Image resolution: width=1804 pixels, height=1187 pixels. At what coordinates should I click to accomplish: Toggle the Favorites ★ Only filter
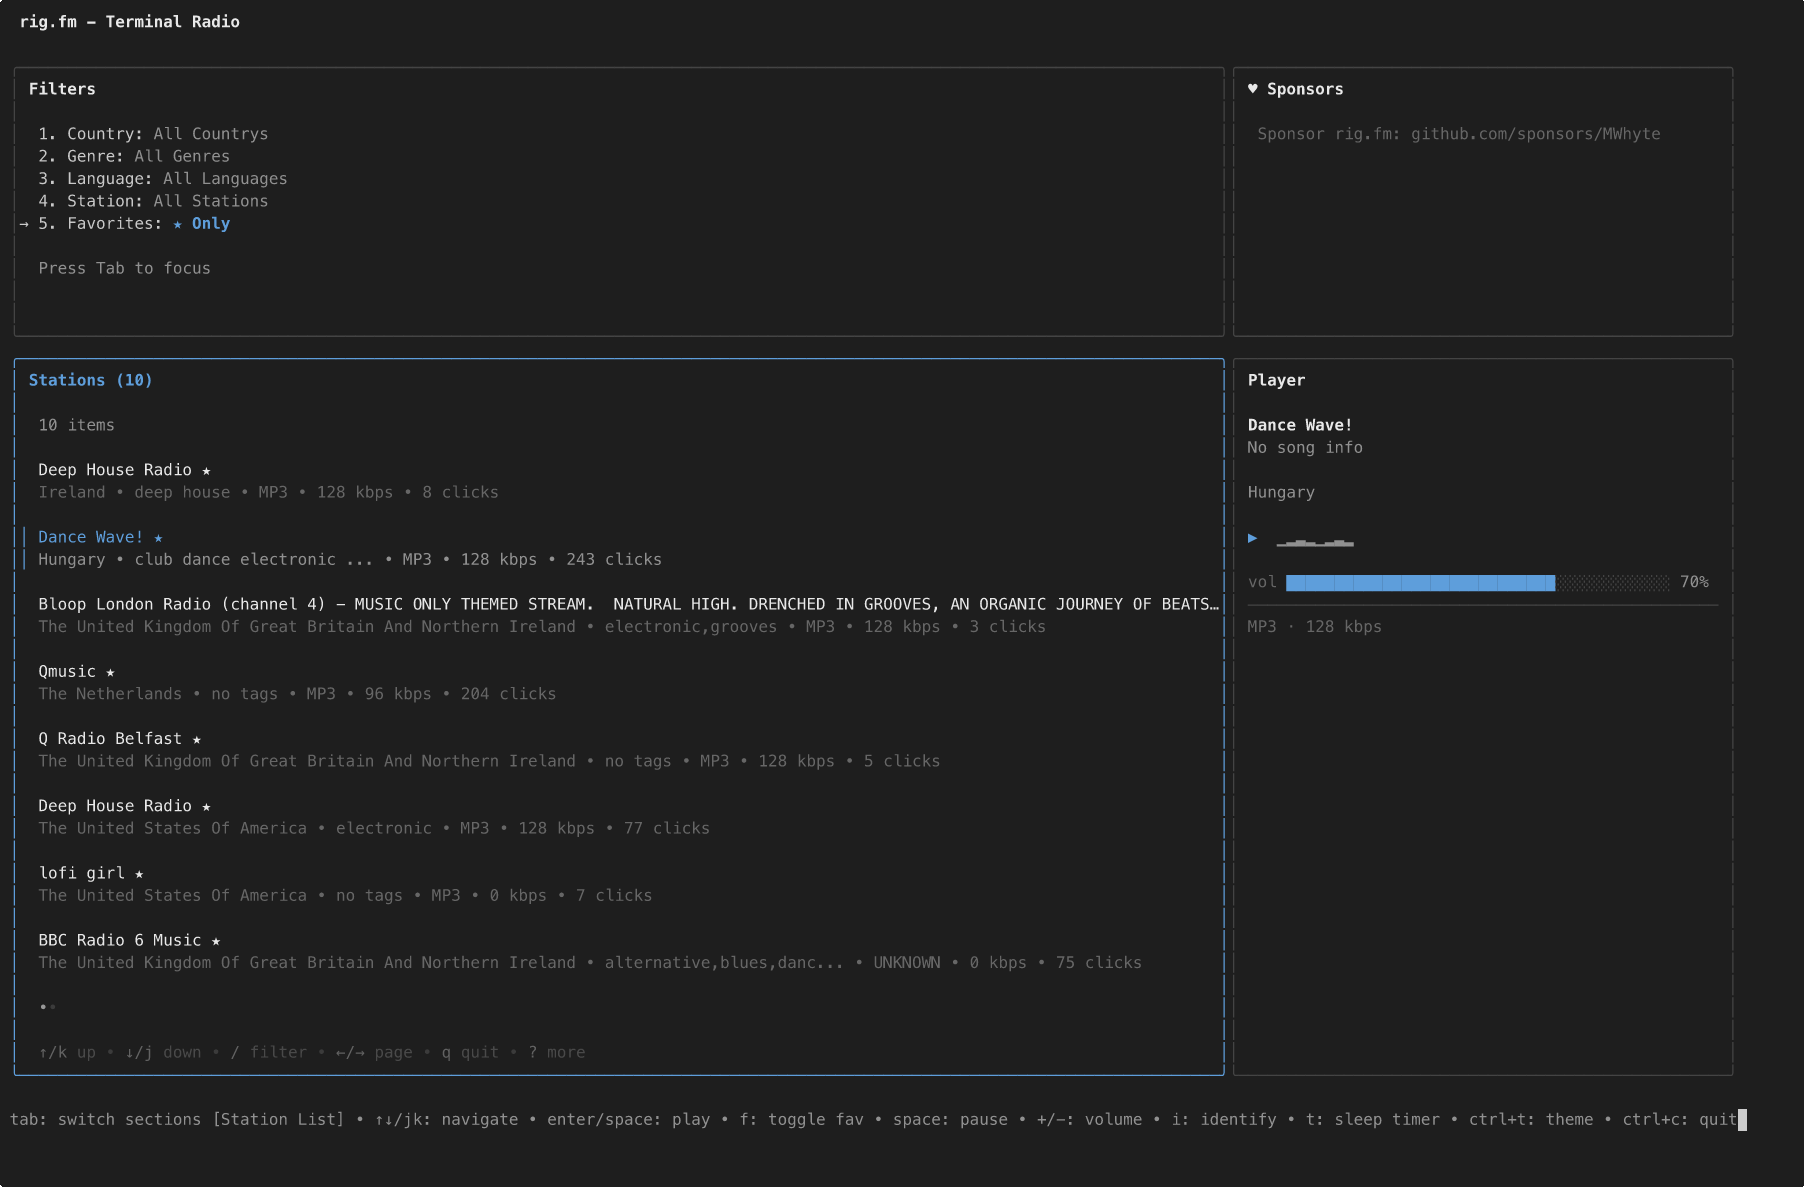(134, 224)
